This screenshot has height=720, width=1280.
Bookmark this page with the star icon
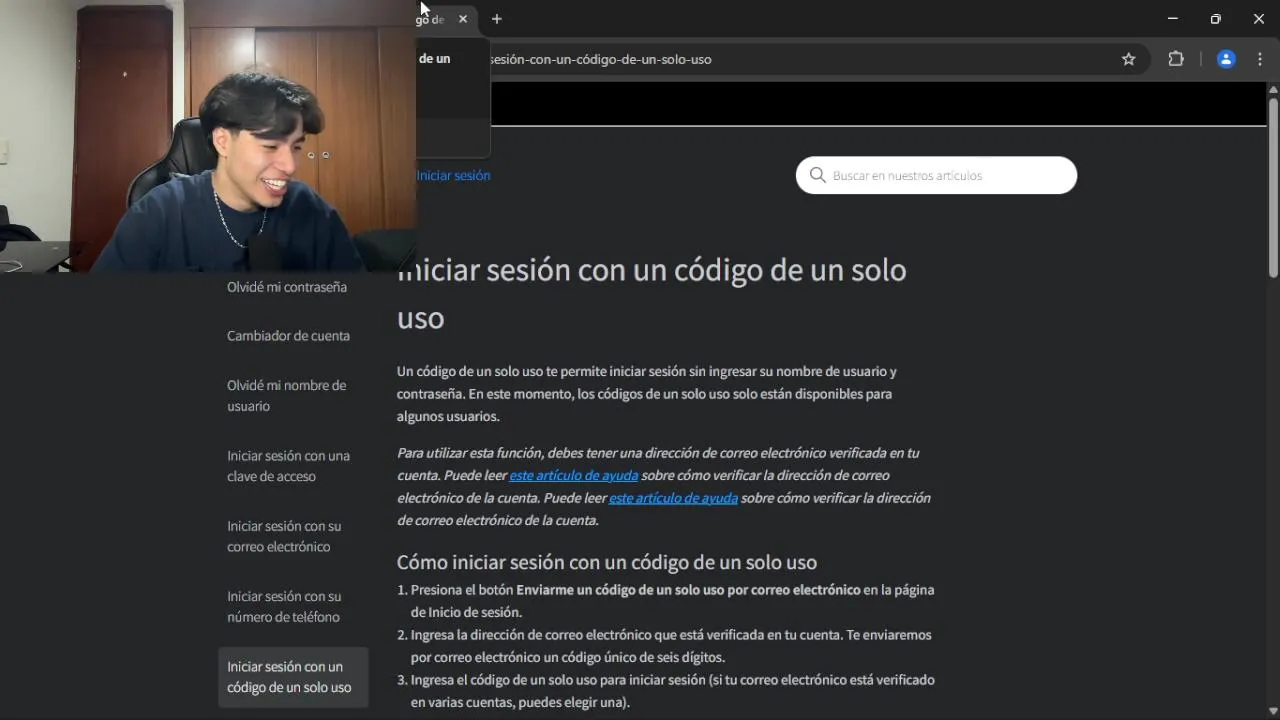[1129, 59]
